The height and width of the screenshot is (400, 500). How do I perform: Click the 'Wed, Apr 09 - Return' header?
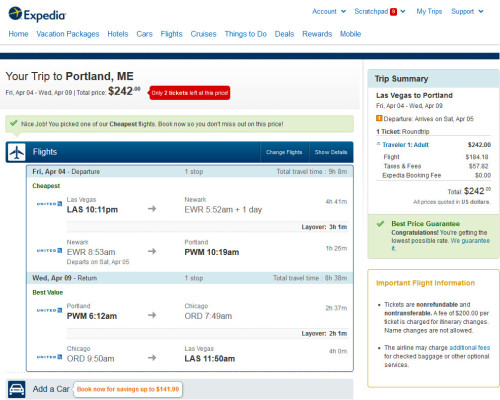click(65, 278)
